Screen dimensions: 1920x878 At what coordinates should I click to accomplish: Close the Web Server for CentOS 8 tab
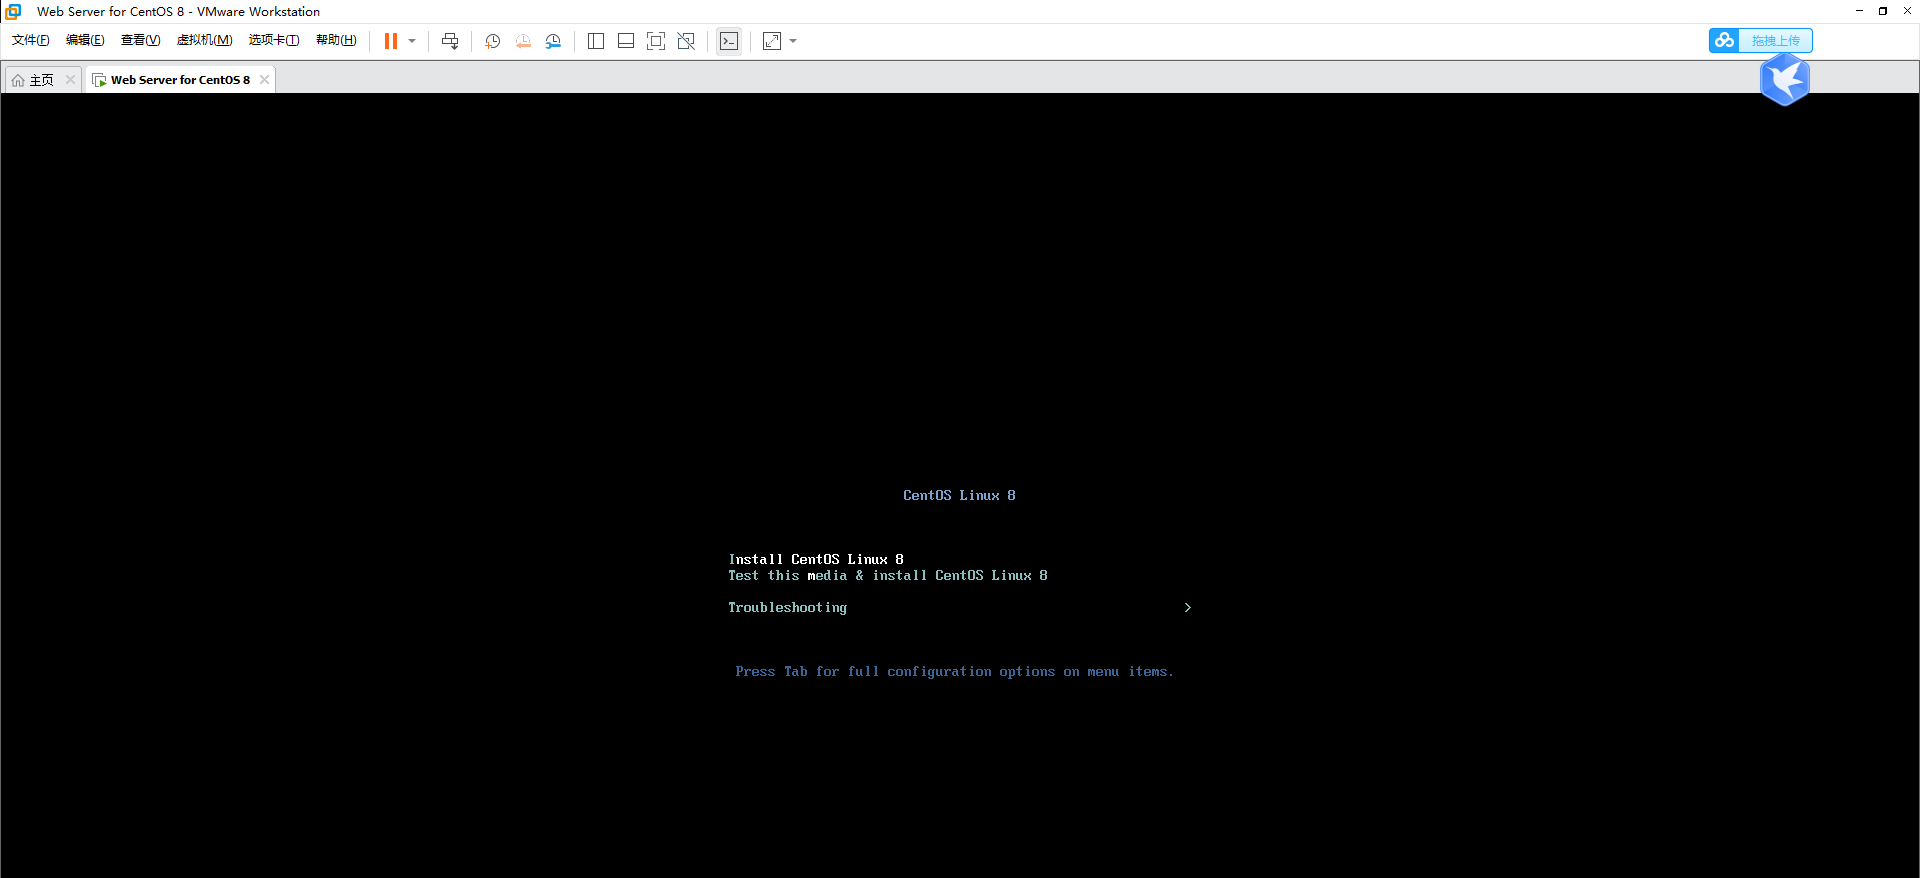coord(264,80)
